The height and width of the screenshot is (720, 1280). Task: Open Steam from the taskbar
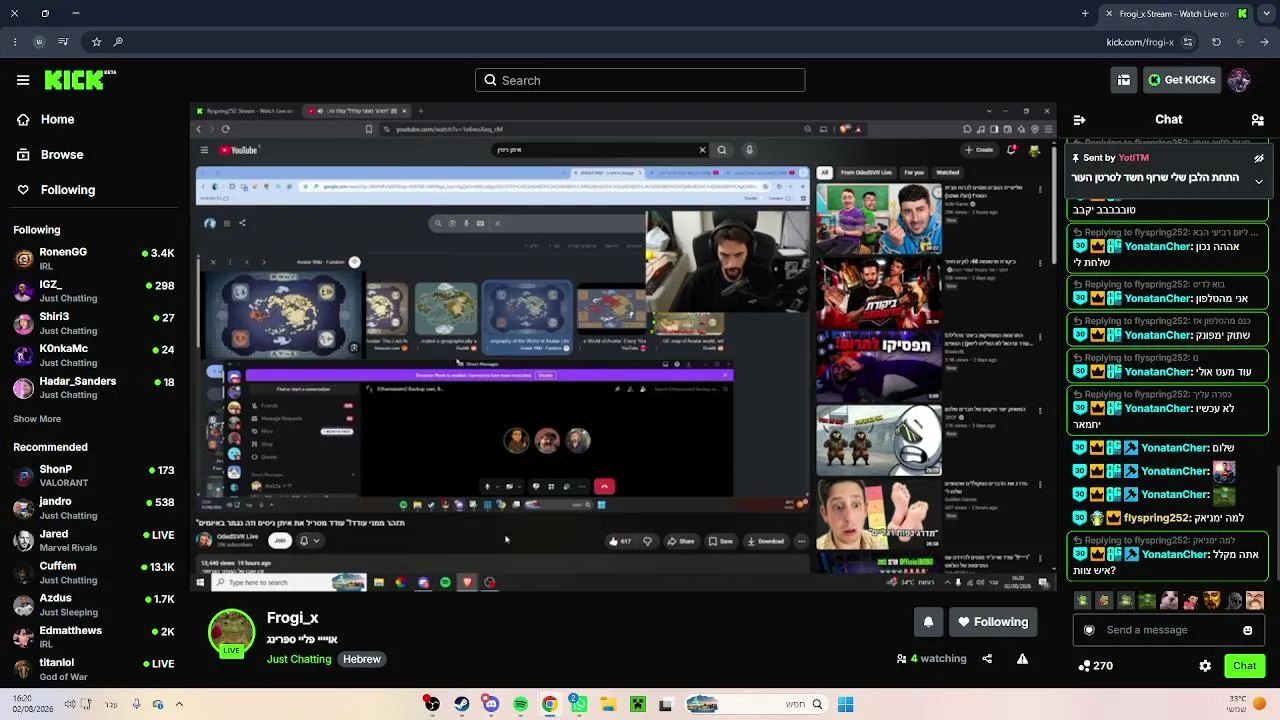pyautogui.click(x=461, y=704)
